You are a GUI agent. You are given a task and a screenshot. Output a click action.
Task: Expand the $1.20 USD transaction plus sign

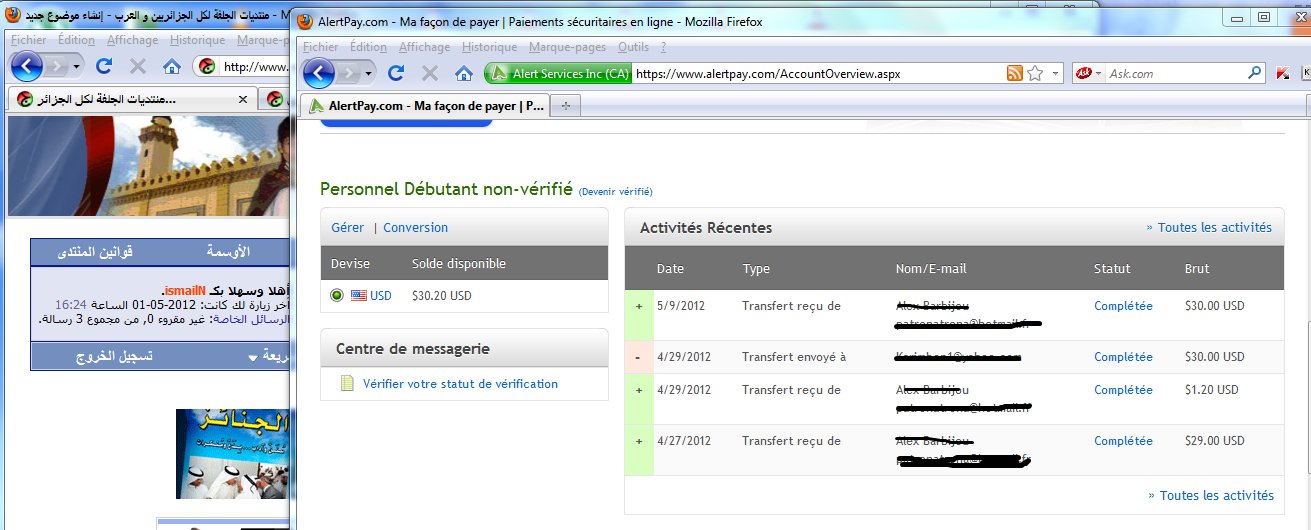pos(639,390)
